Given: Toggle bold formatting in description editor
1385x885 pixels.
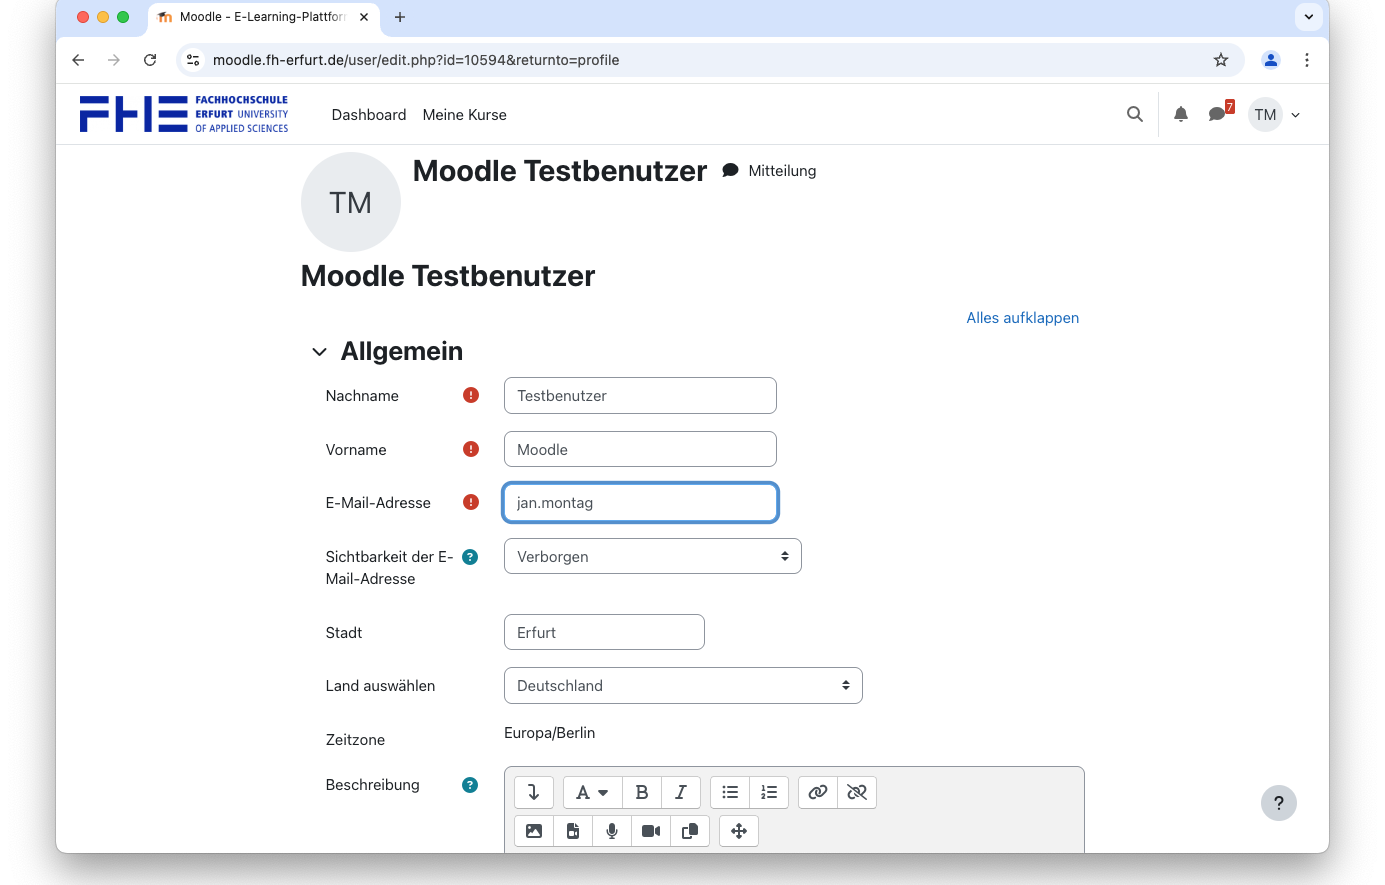Looking at the screenshot, I should [642, 792].
